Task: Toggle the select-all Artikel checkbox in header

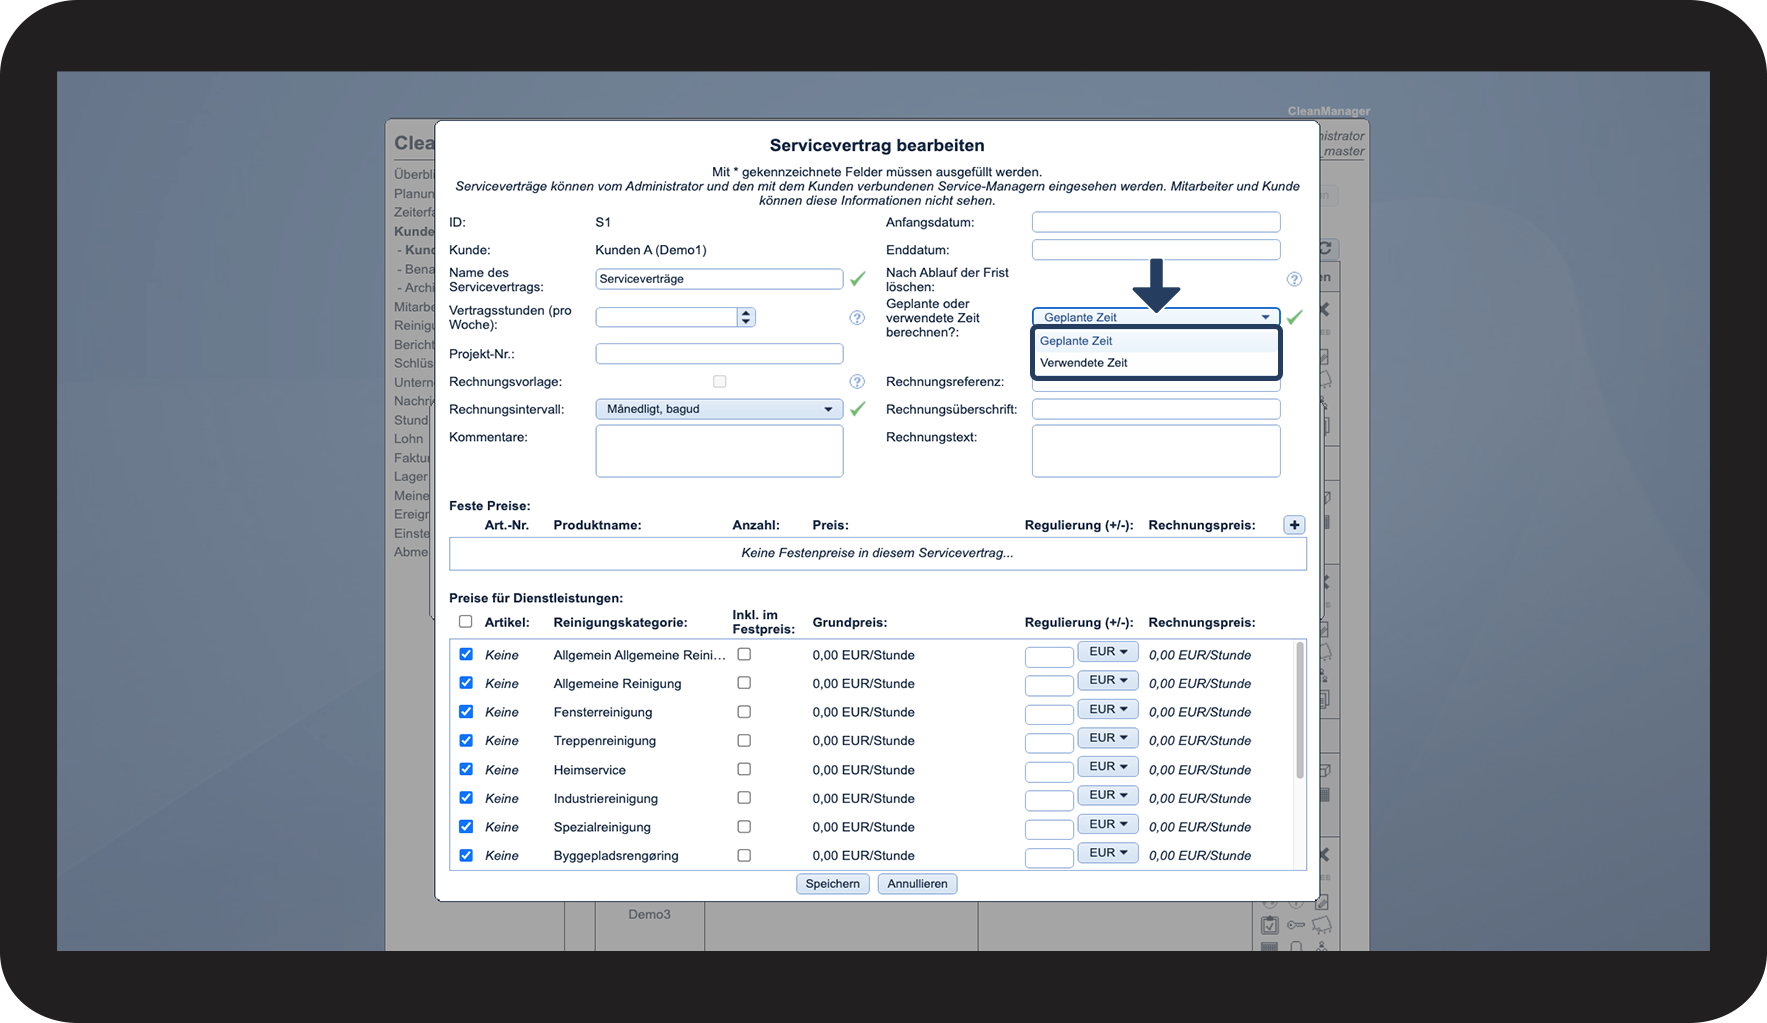Action: (x=466, y=621)
